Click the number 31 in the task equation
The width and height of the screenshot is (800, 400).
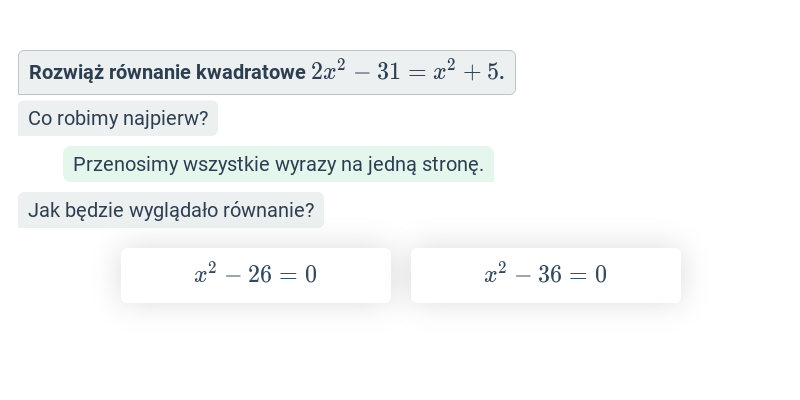389,72
